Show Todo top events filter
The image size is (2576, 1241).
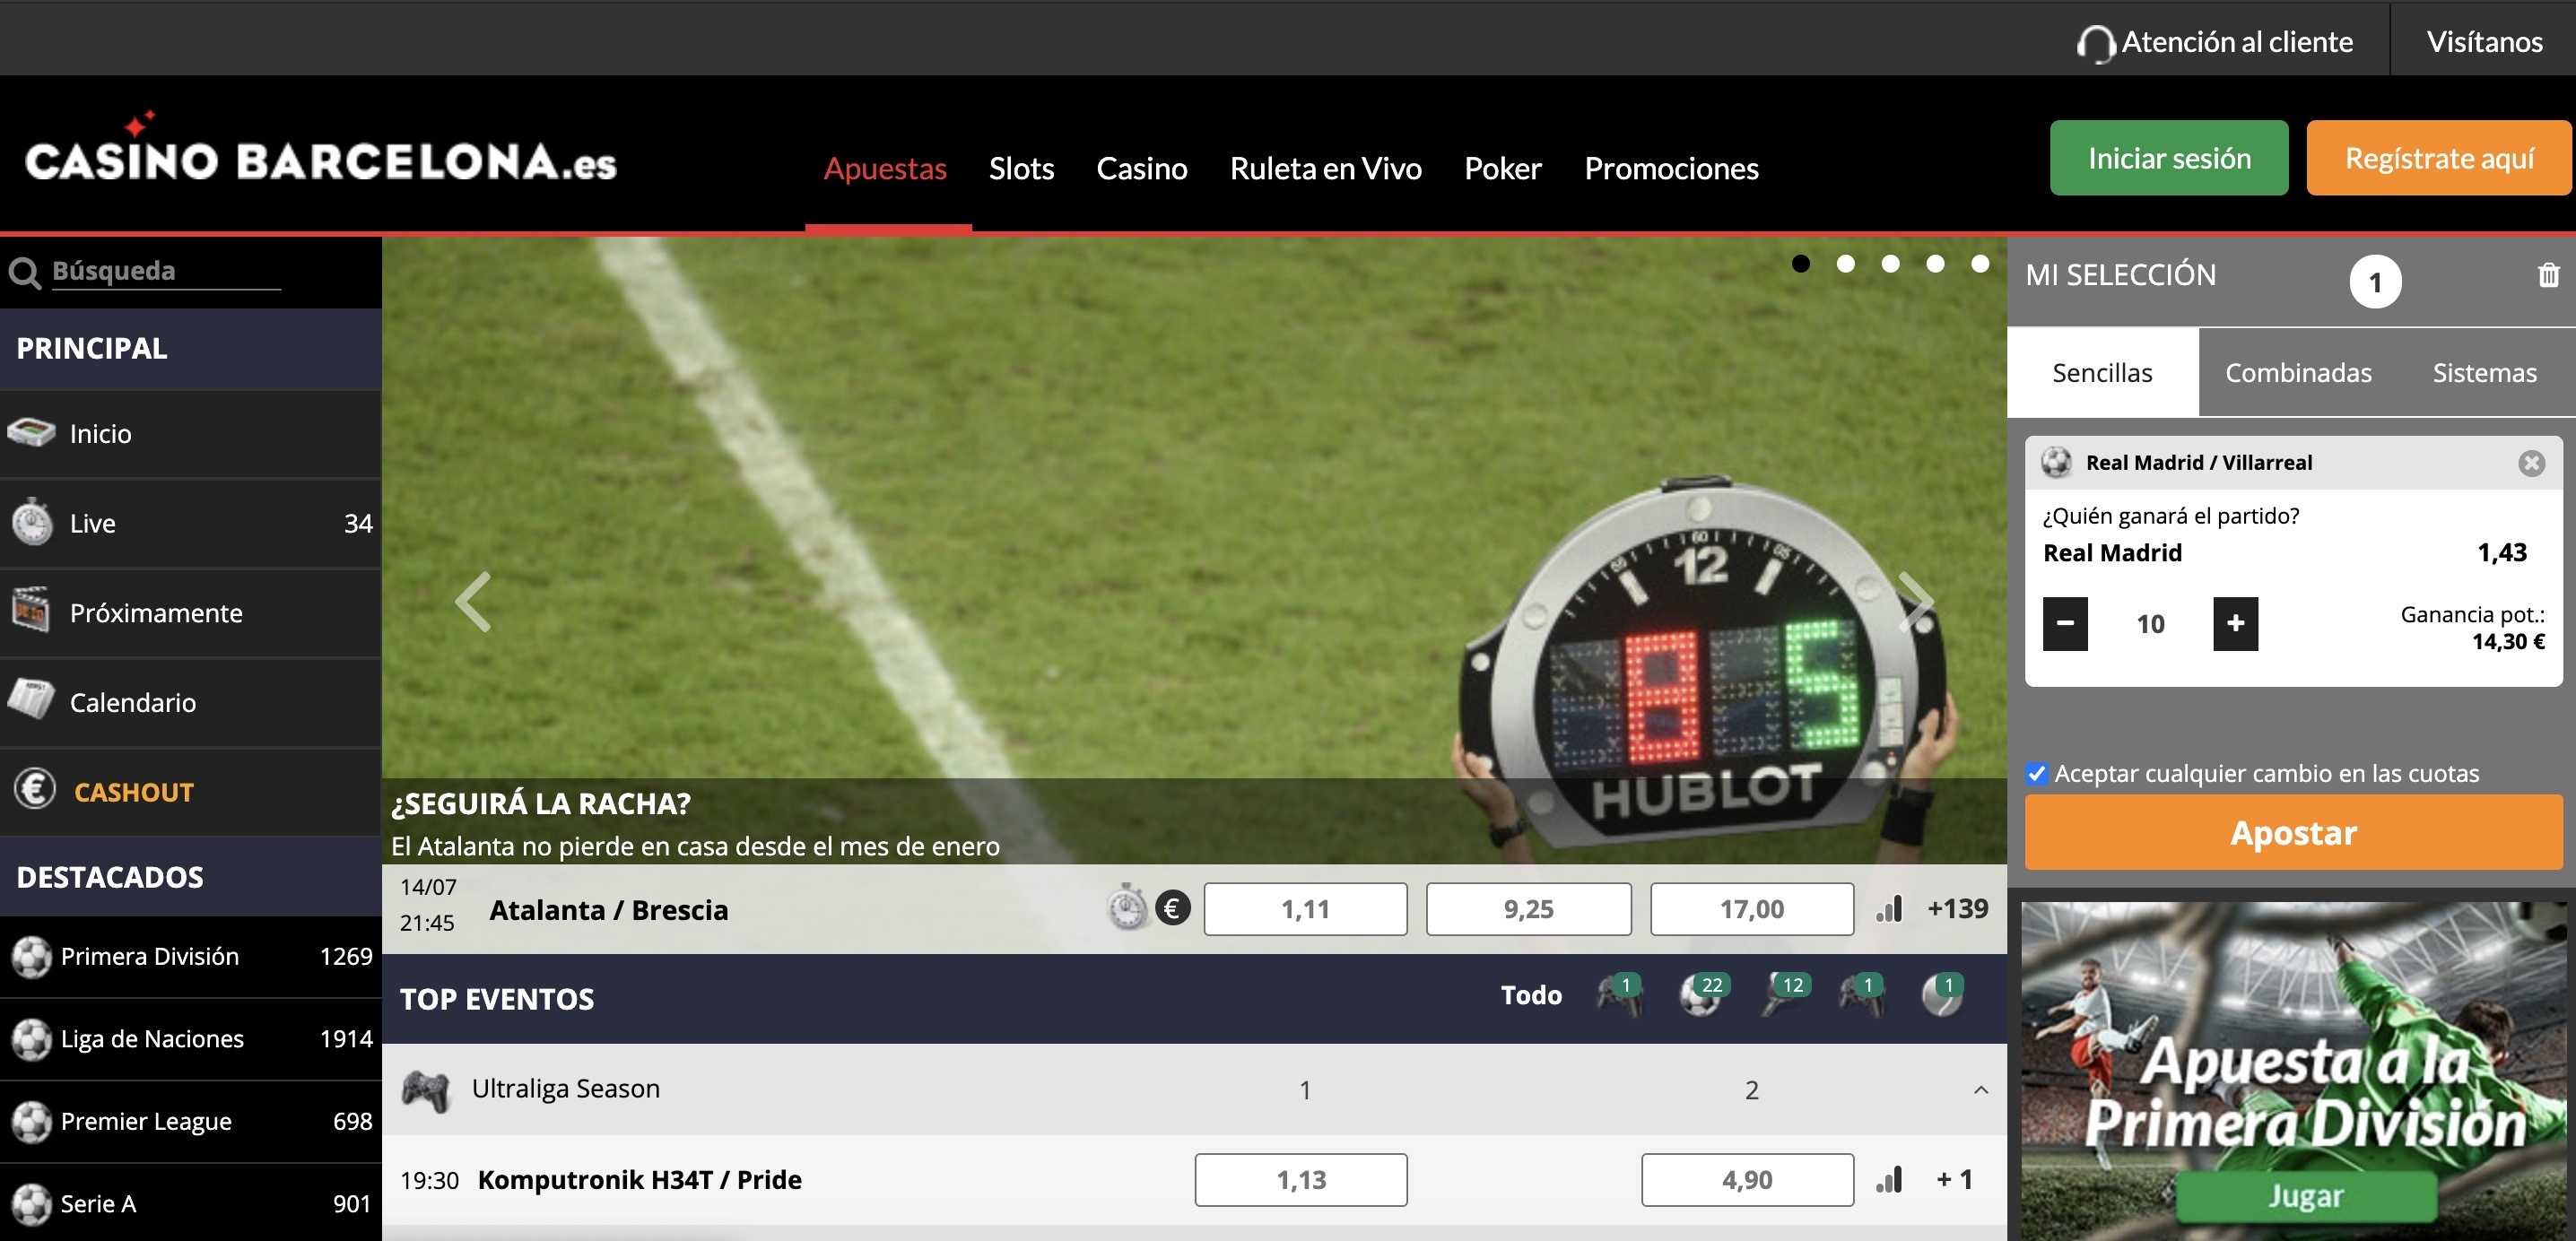click(x=1530, y=995)
